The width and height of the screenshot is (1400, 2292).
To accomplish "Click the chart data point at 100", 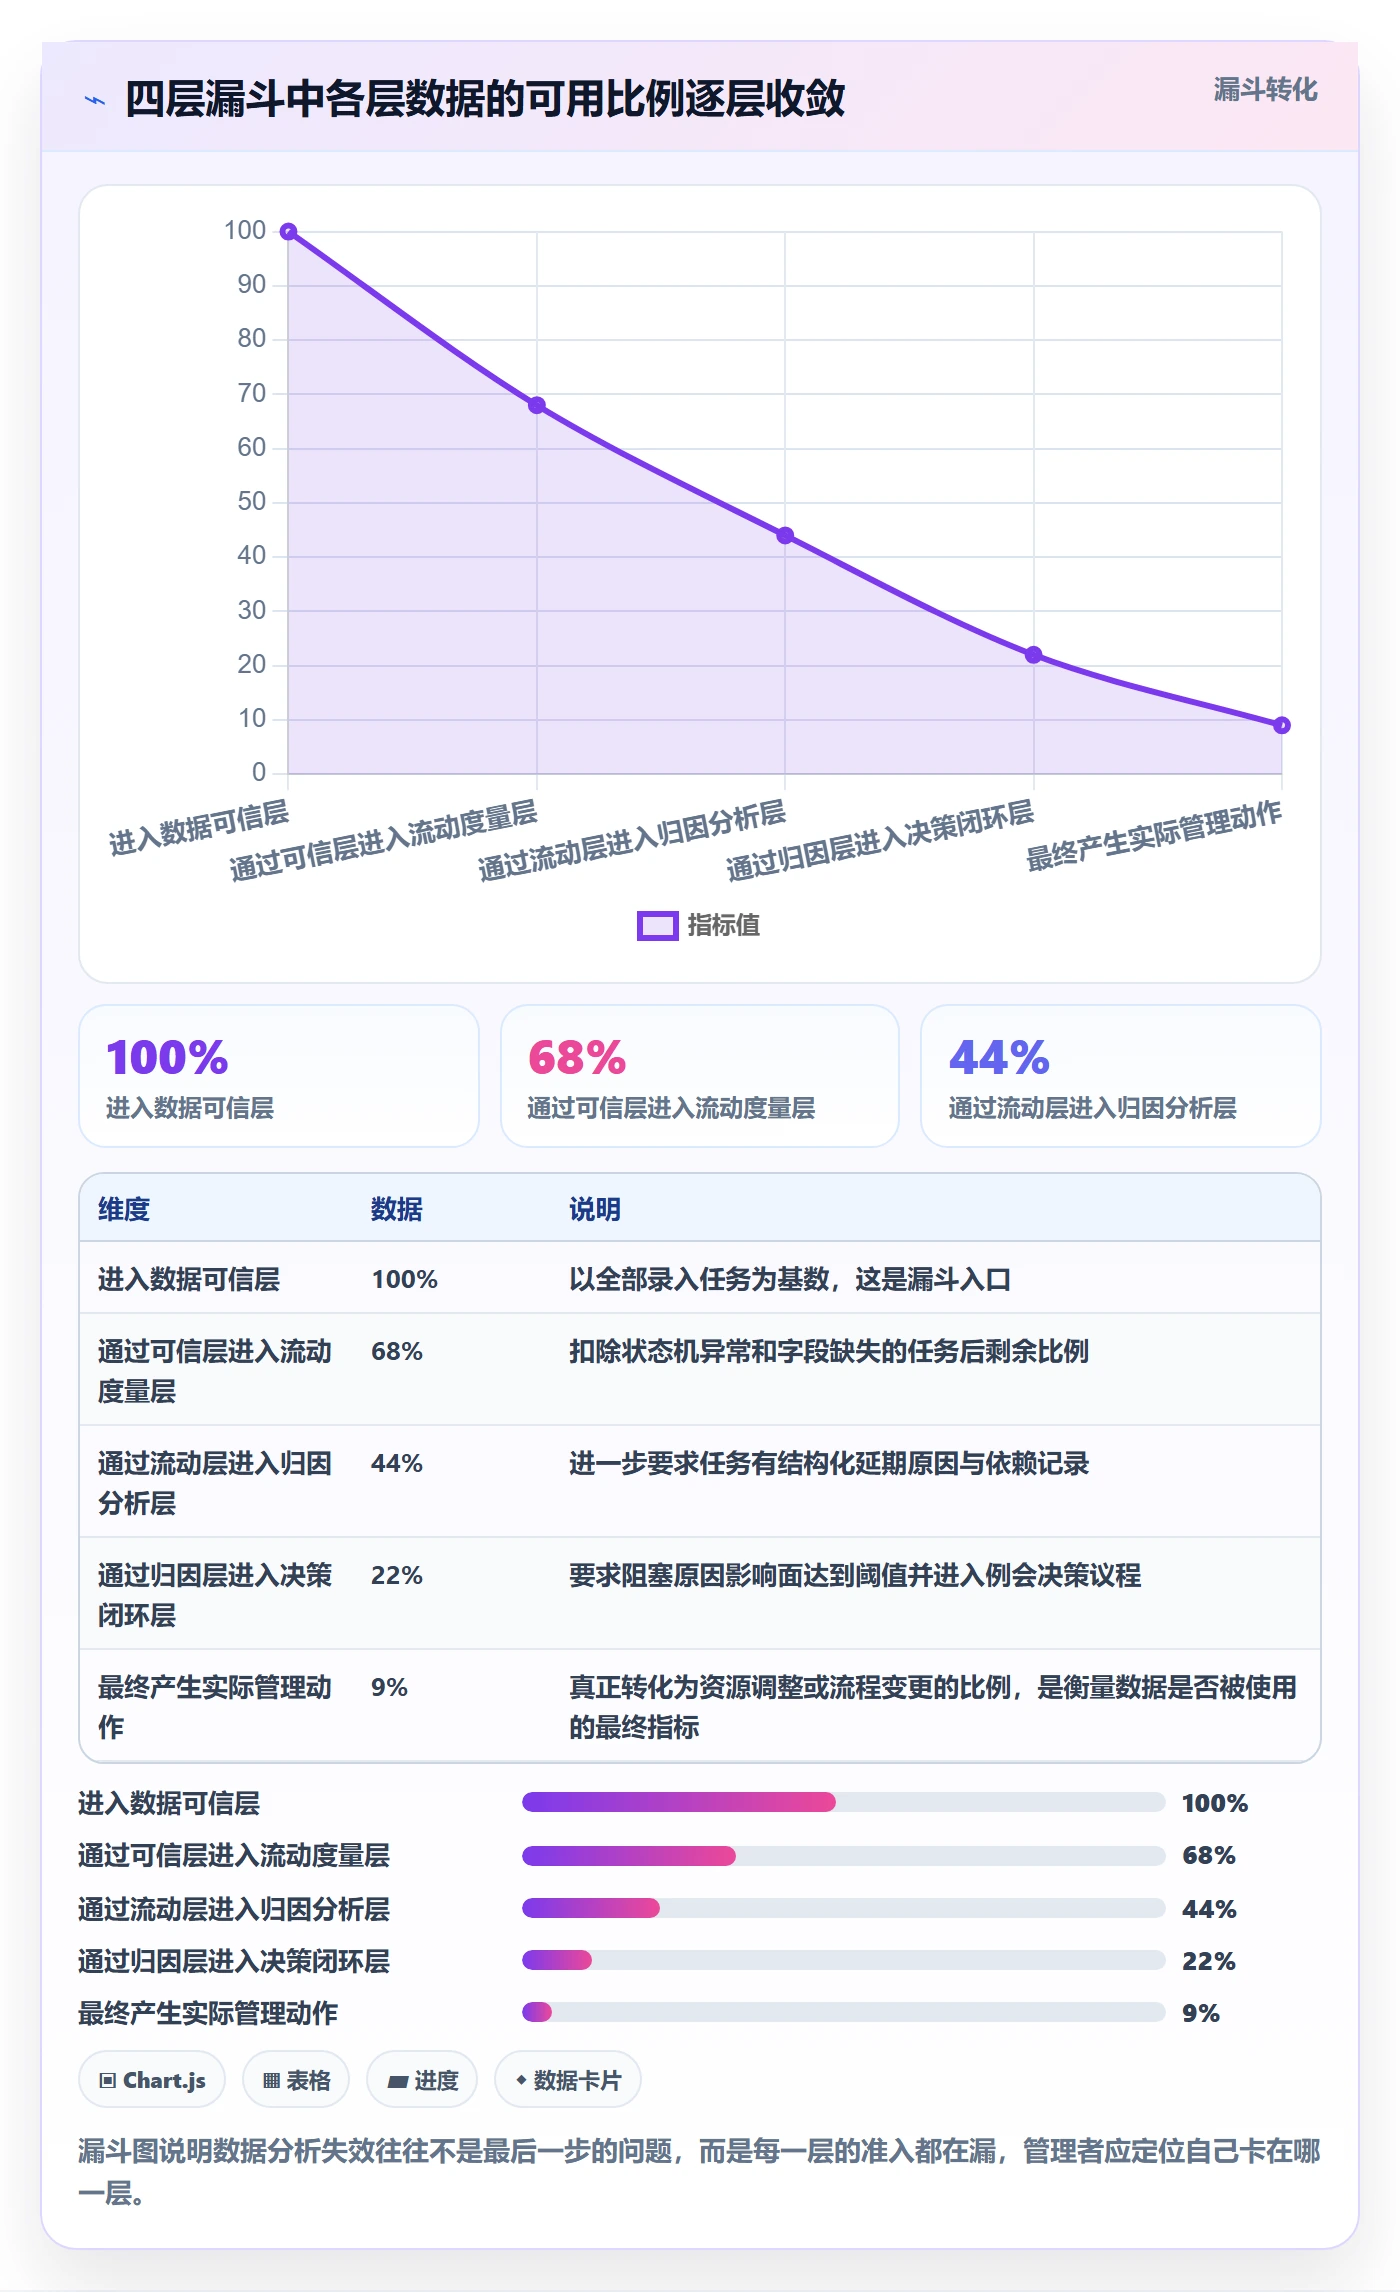I will point(288,232).
